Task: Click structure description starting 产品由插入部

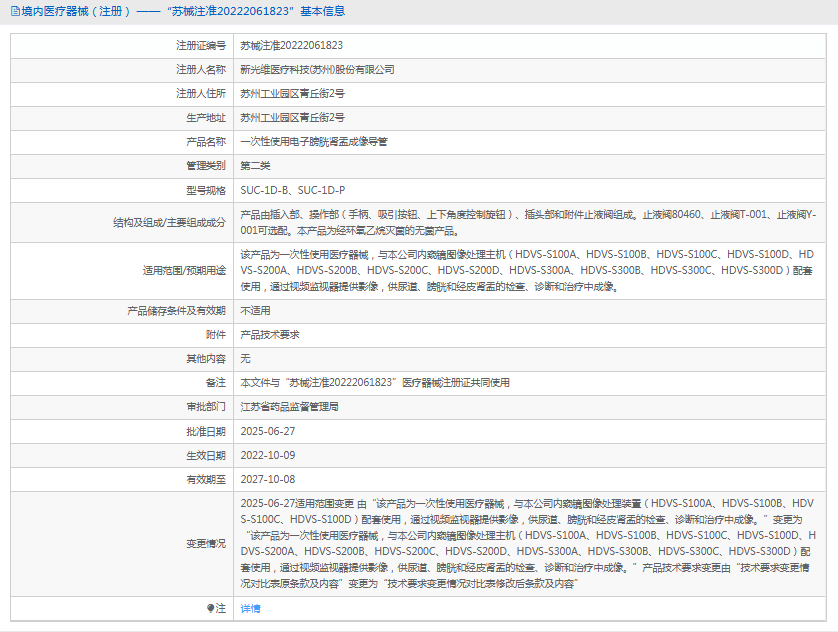Action: coord(528,222)
